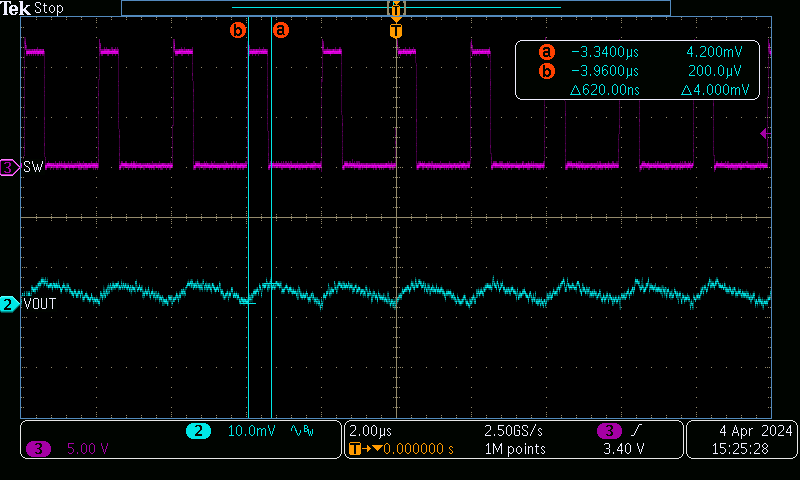Screen dimensions: 800x480
Task: Click the orange trigger position 'T' marker
Action: tap(396, 31)
